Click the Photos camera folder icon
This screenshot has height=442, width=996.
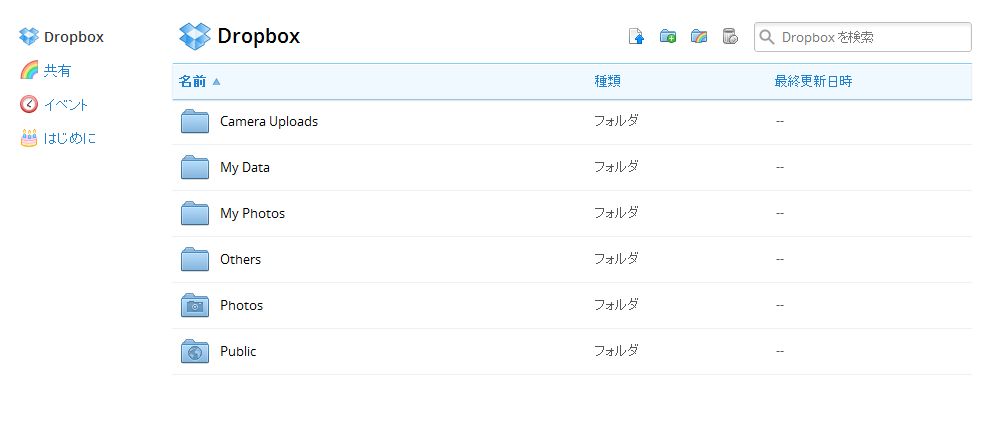[x=195, y=305]
